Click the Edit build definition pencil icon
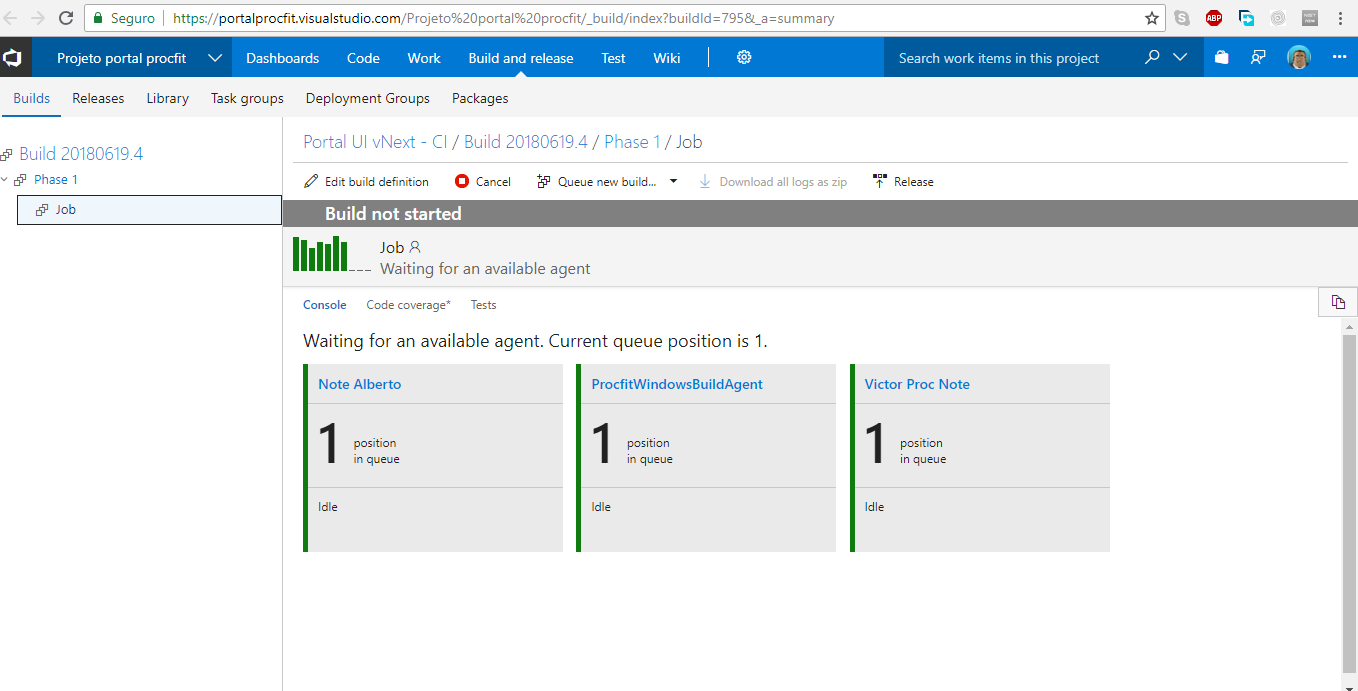Viewport: 1358px width, 691px height. coord(311,181)
